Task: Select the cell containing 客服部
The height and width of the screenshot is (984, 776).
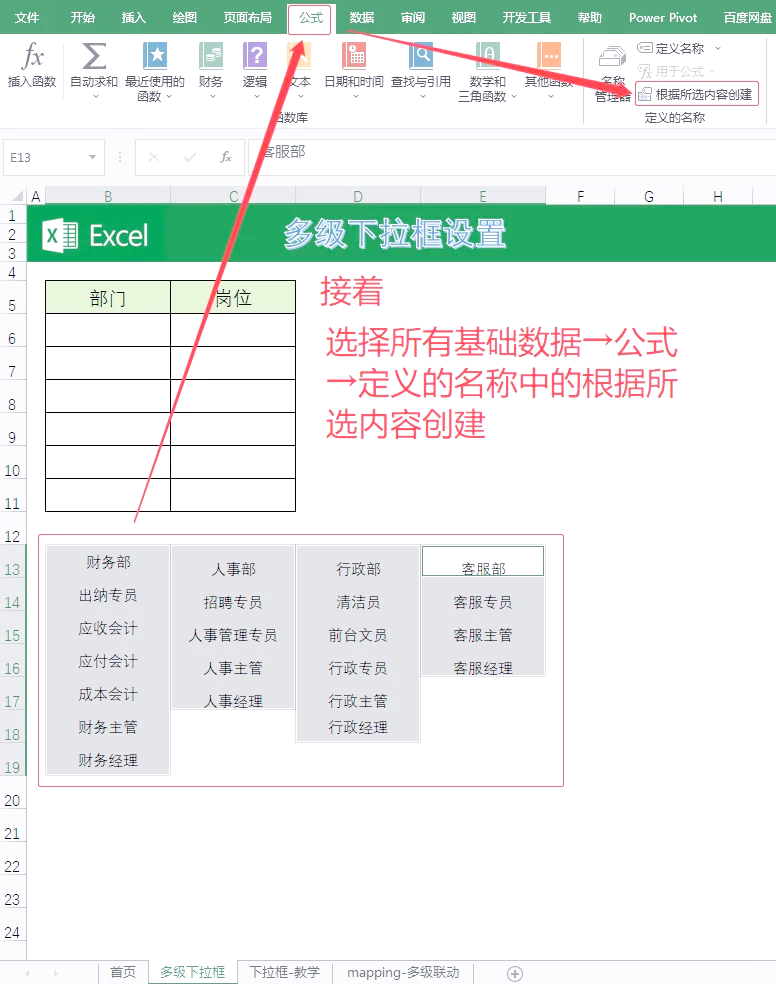Action: tap(482, 561)
